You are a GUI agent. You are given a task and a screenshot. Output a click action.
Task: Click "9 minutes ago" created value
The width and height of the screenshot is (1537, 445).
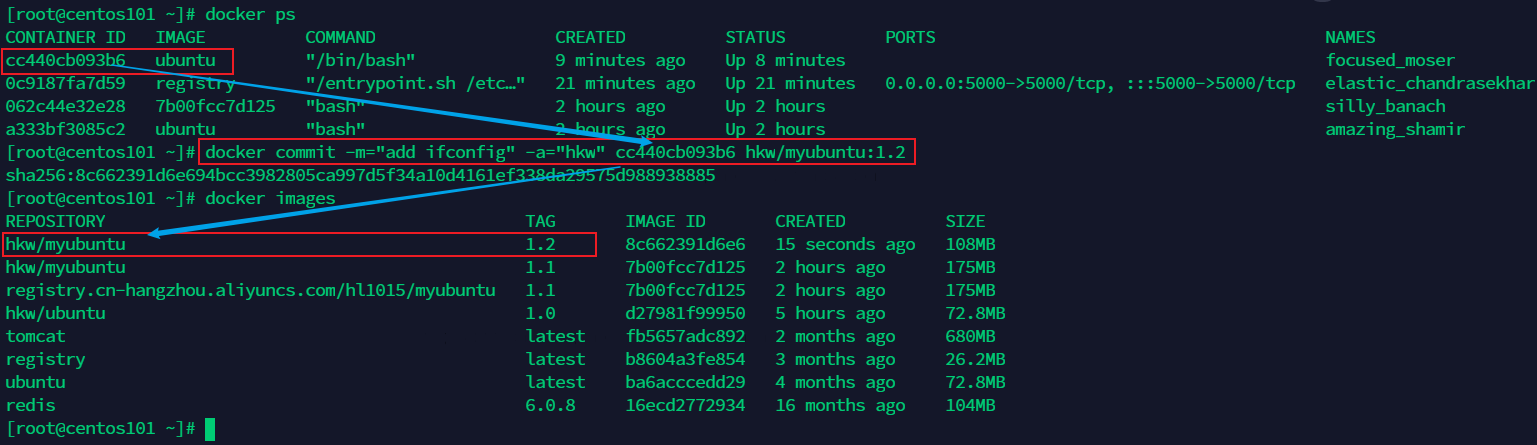[620, 60]
